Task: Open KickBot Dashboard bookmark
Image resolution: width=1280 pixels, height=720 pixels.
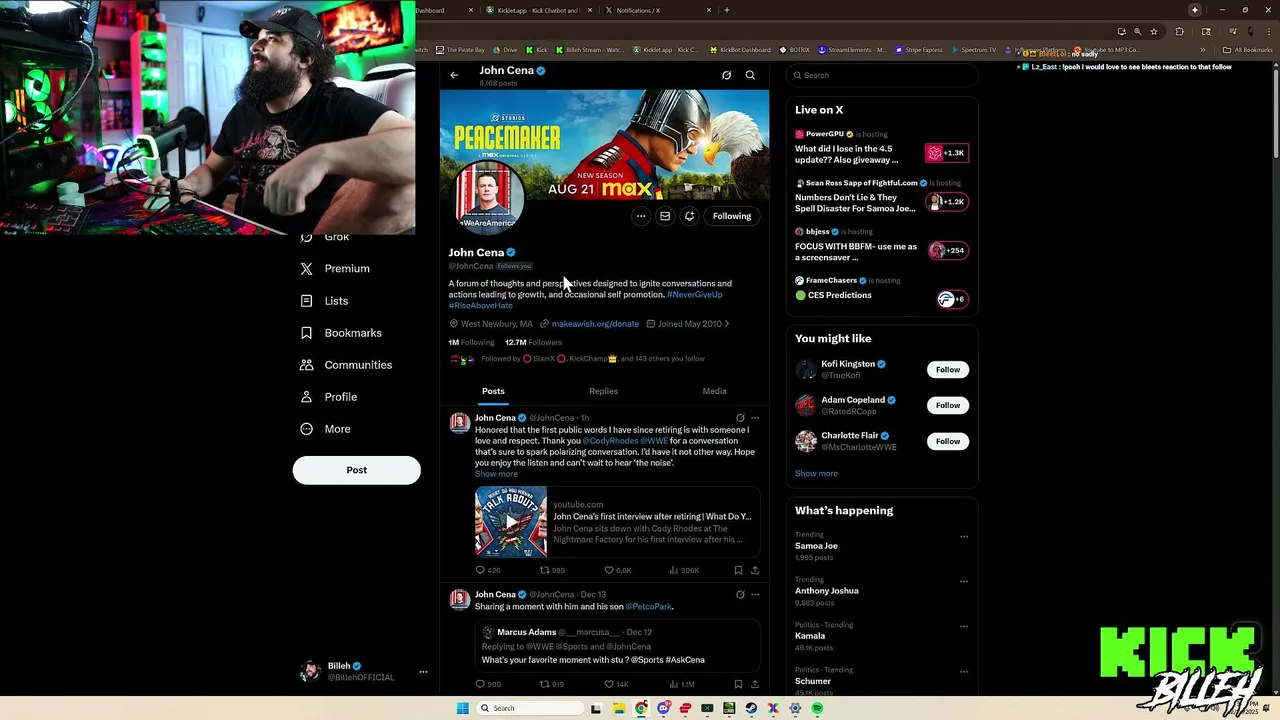Action: [x=740, y=50]
